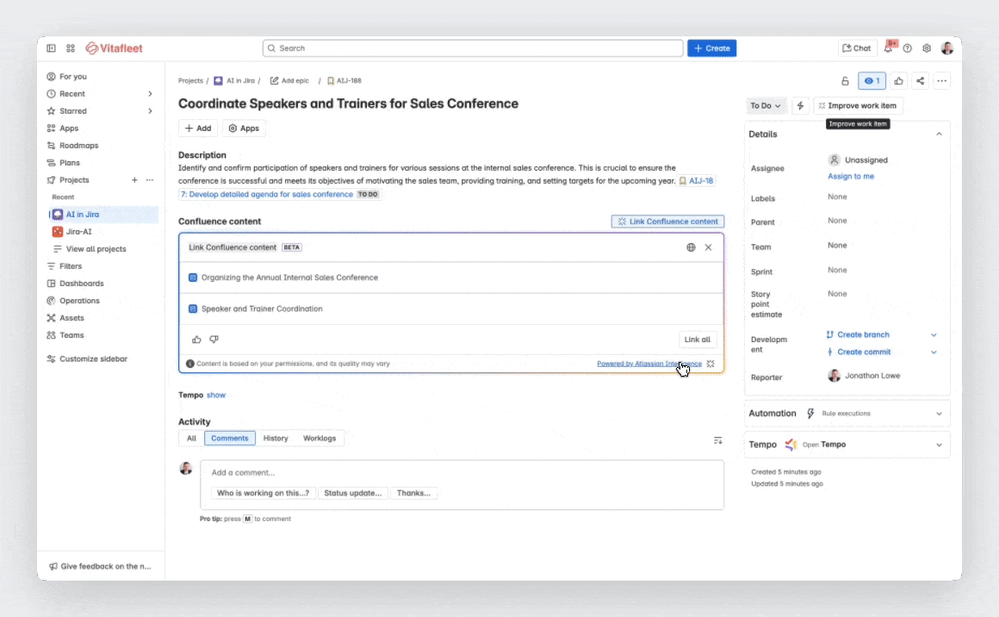Expand the Tempo panel chevron
Viewport: 999px width, 617px height.
[x=938, y=445]
